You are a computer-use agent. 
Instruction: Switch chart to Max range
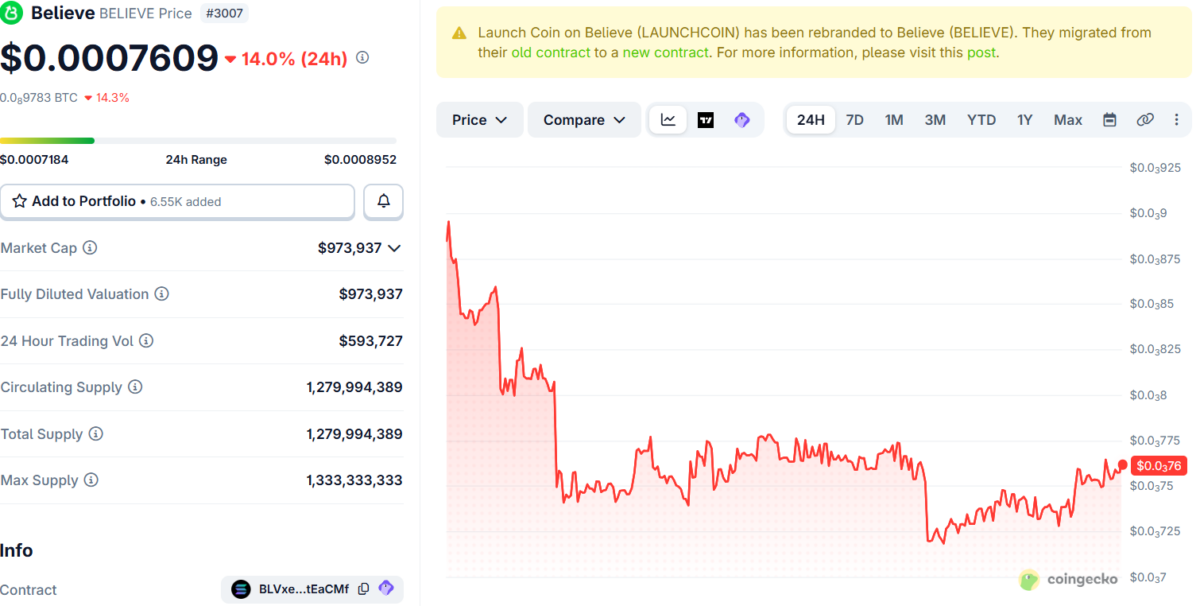tap(1067, 120)
